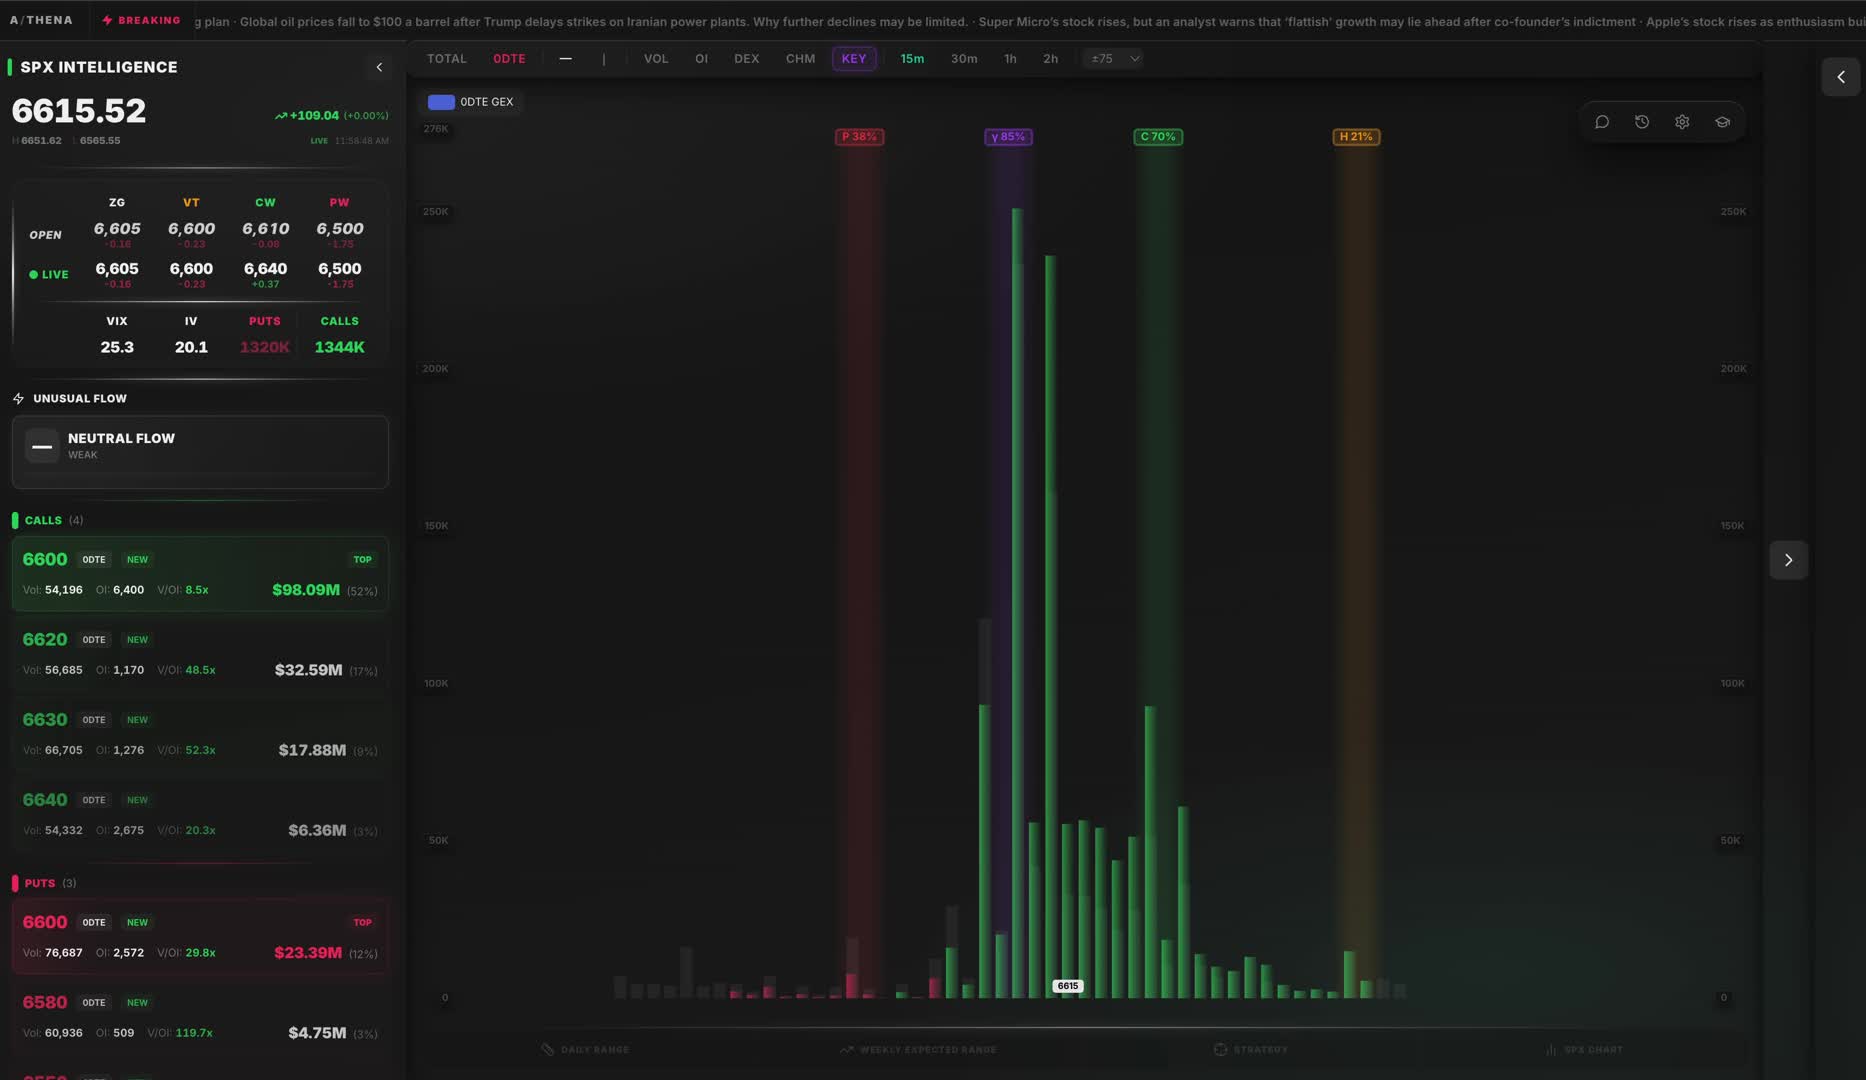
Task: Select the 6600 ODTE call entry
Action: (x=200, y=574)
